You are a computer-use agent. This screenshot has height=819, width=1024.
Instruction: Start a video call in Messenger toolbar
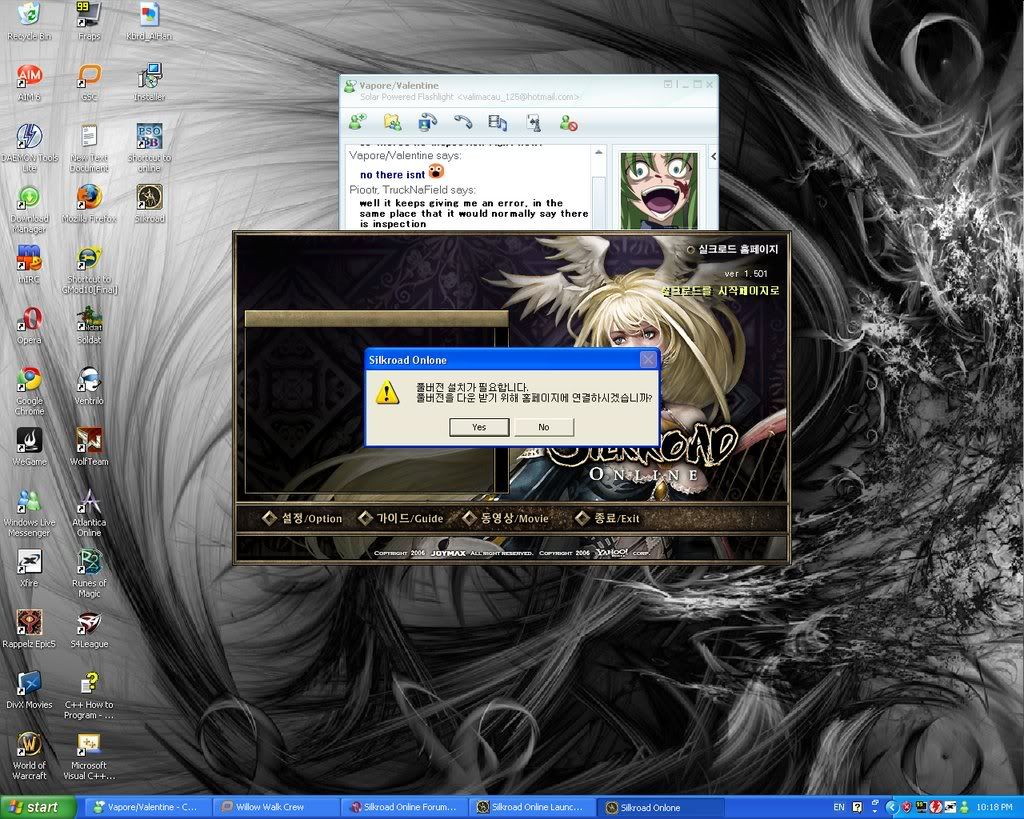tap(428, 122)
